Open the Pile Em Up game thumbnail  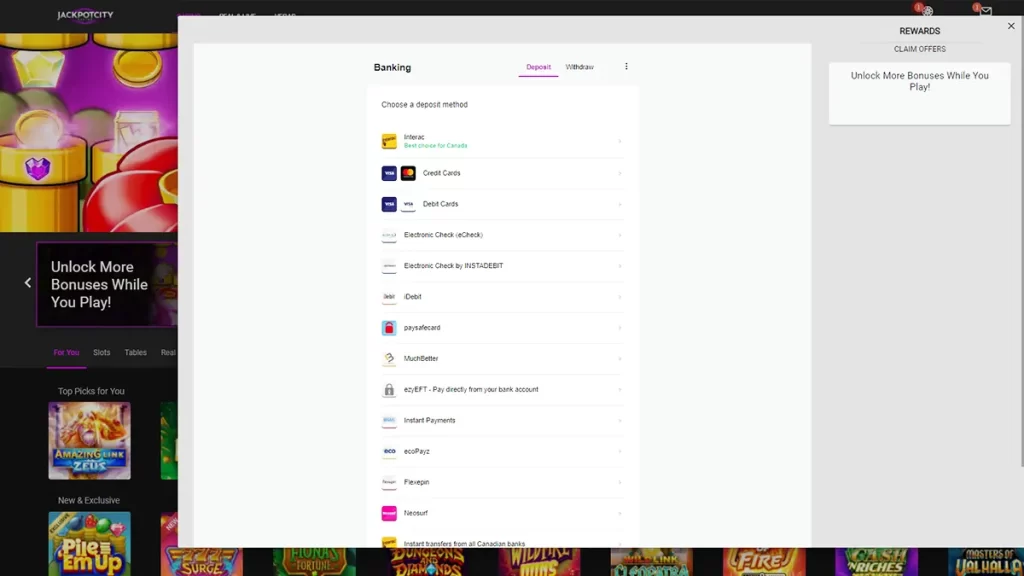point(89,543)
